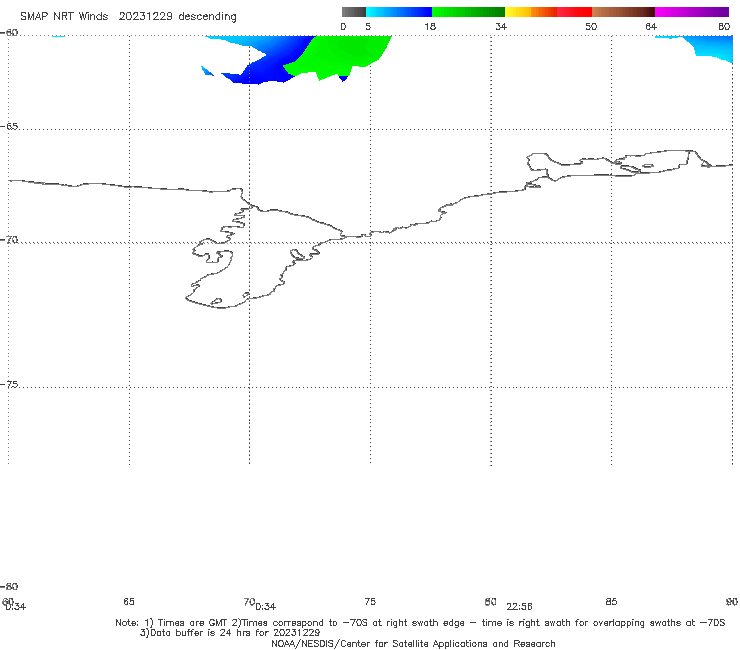This screenshot has width=740, height=650.
Task: Select the red segment of the colorbar
Action: [574, 12]
